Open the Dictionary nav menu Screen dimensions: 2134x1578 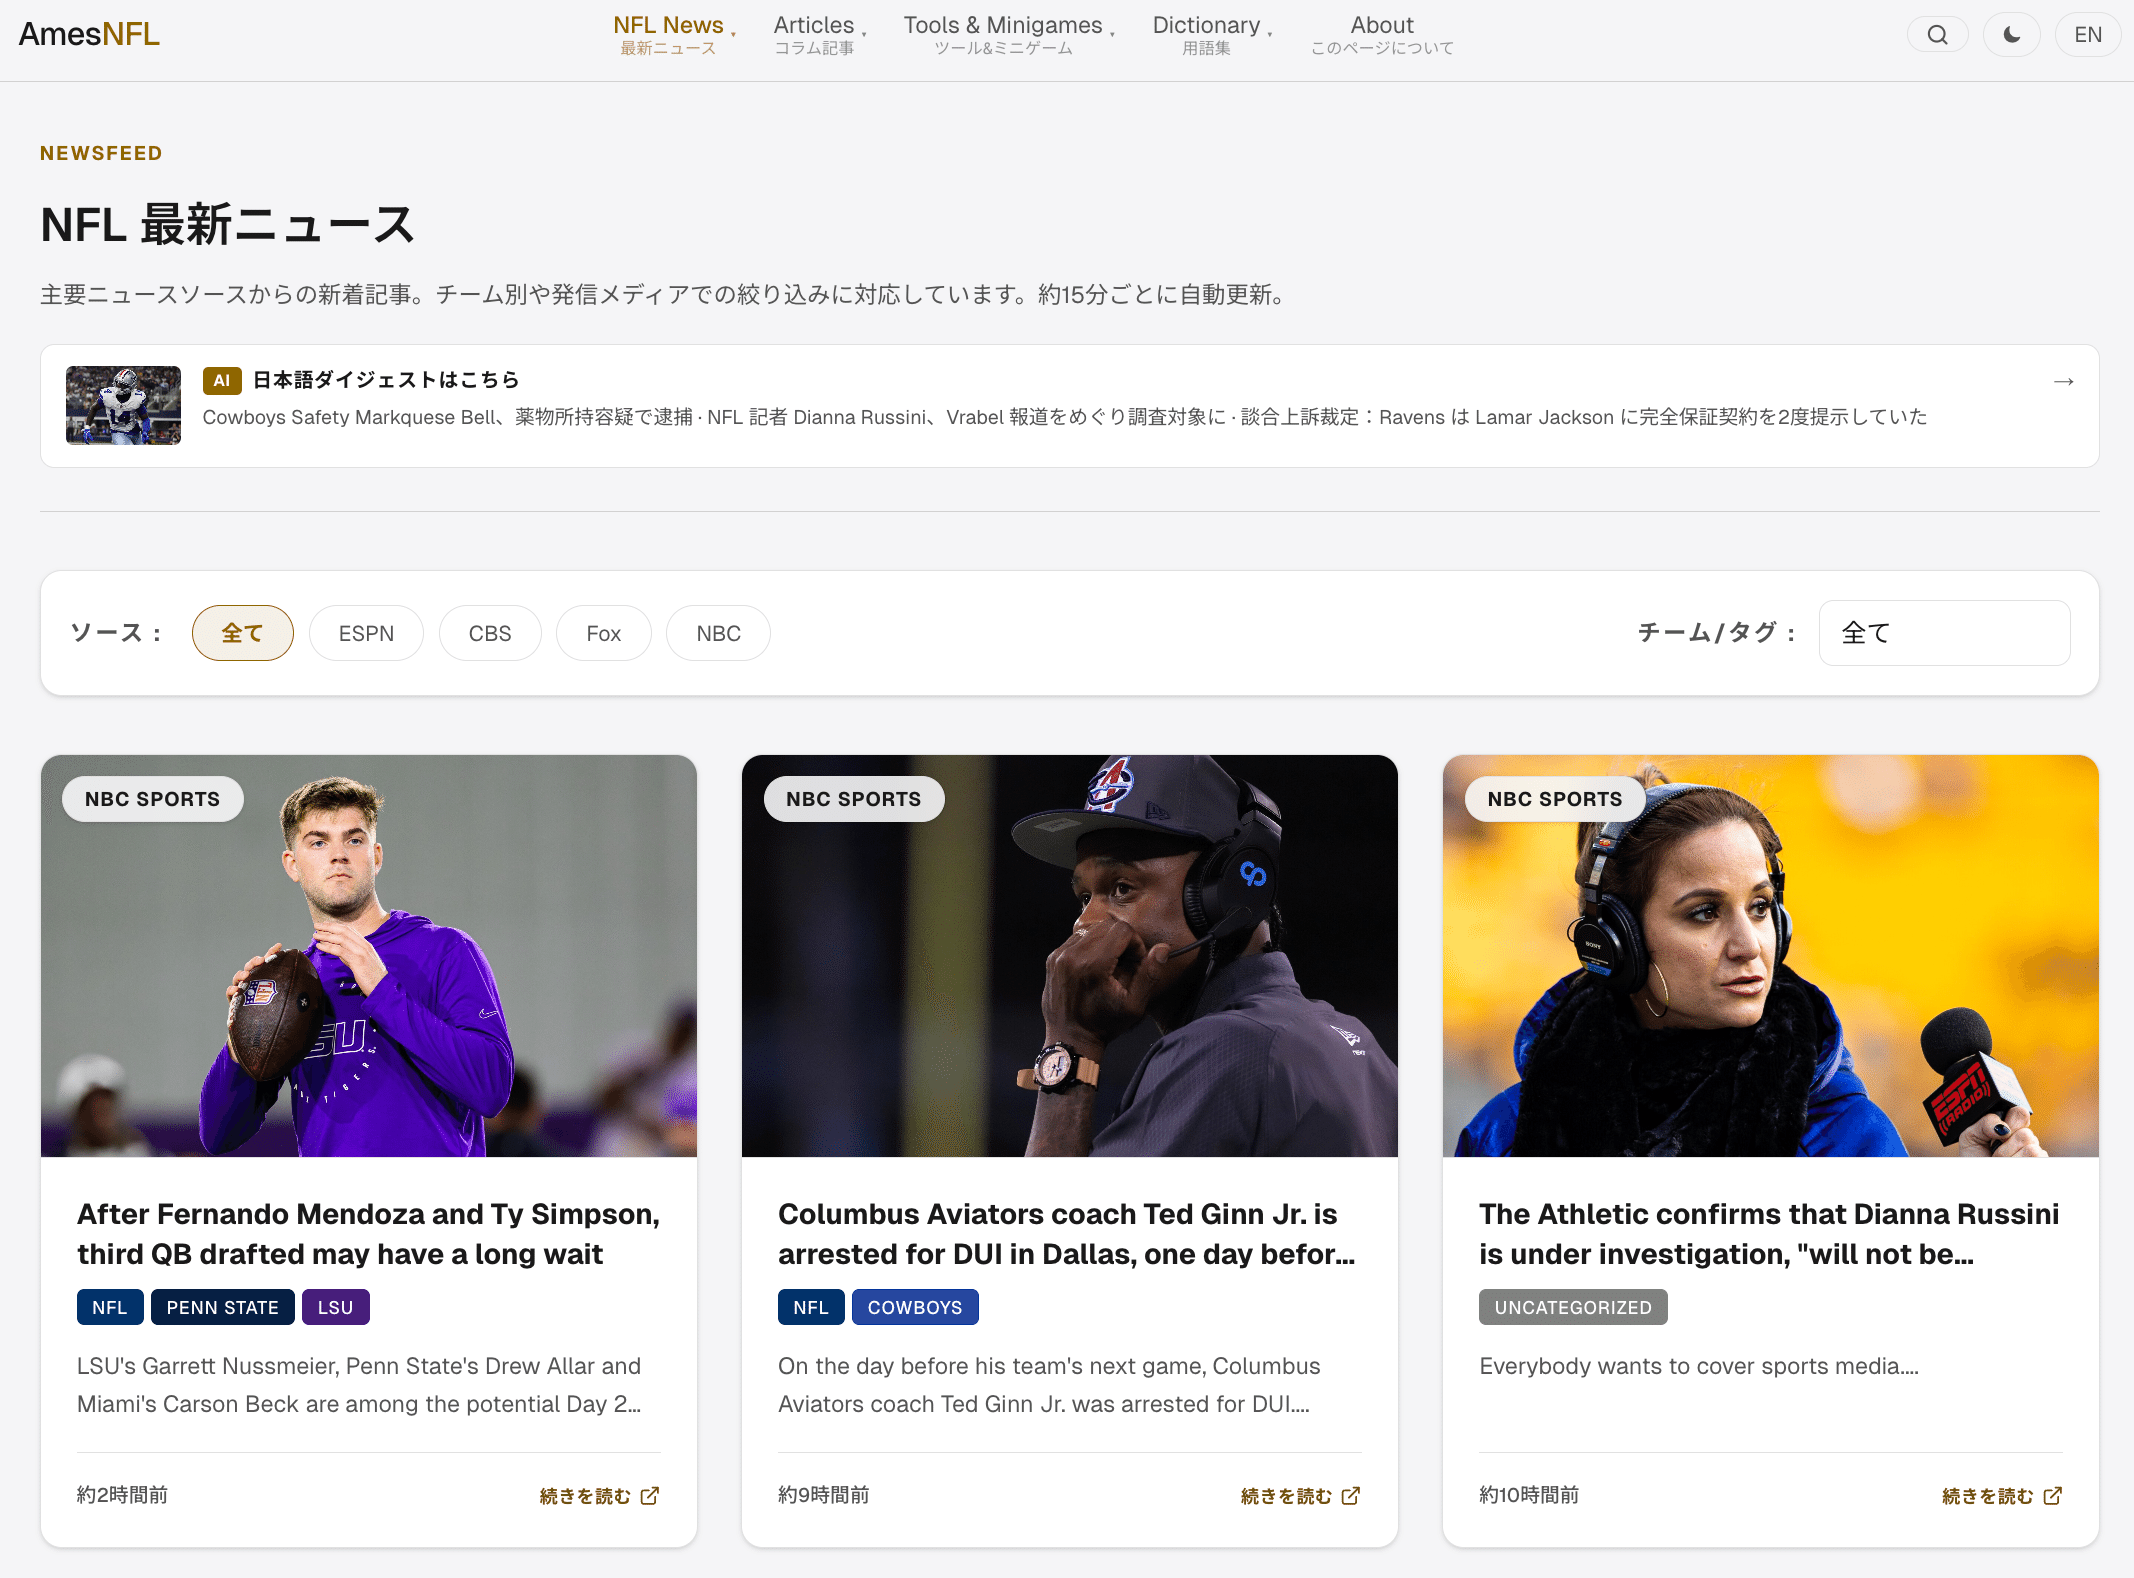tap(1206, 34)
